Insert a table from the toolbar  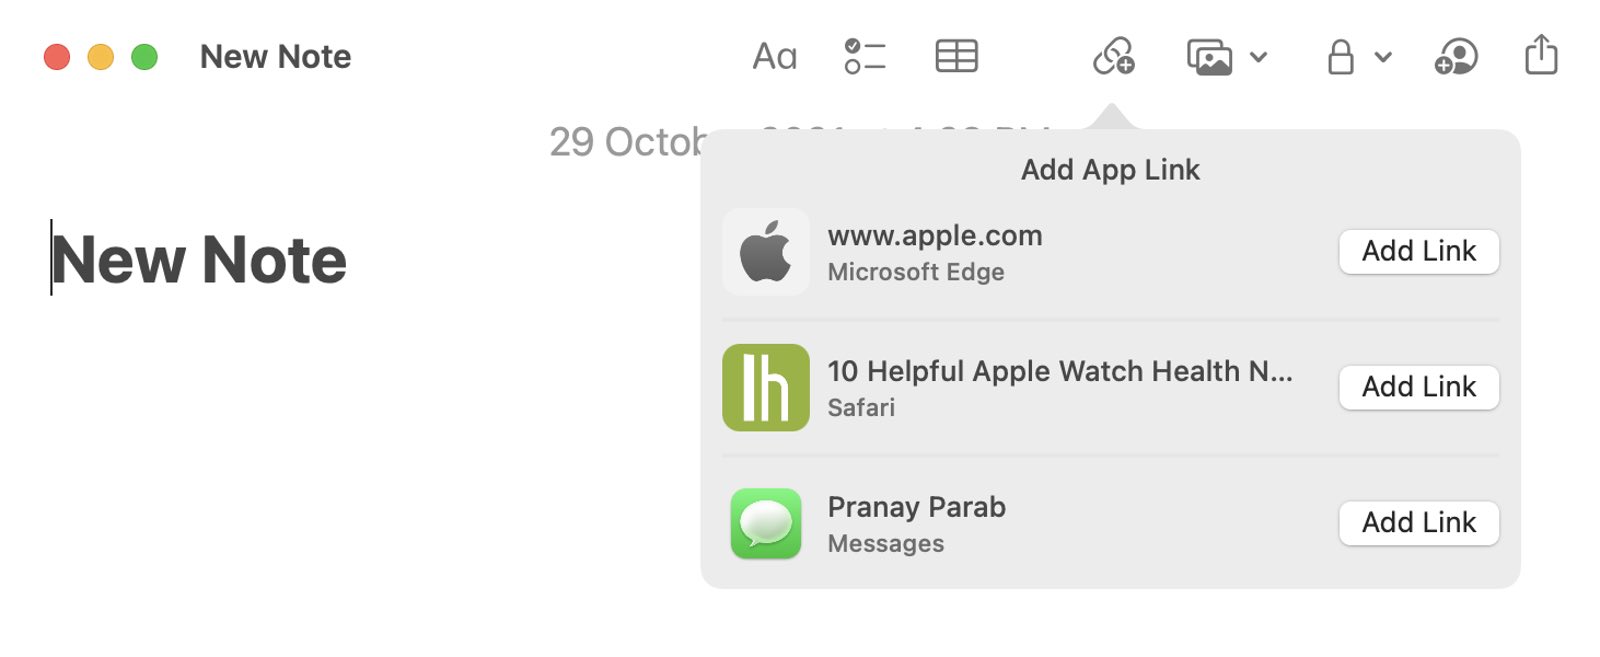pyautogui.click(x=956, y=57)
